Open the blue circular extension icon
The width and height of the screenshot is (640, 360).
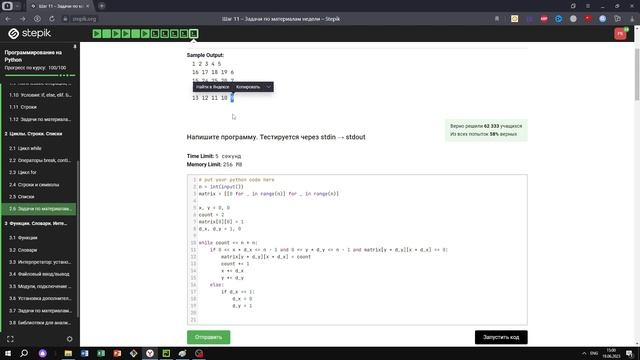(558, 19)
